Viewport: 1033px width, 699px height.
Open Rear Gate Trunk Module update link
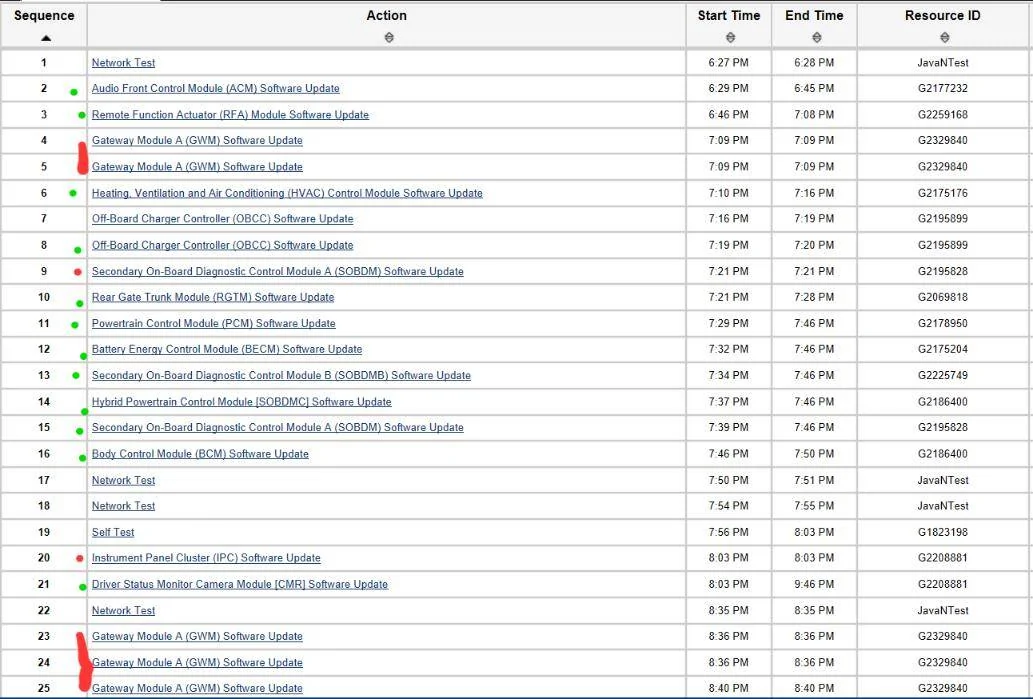213,297
